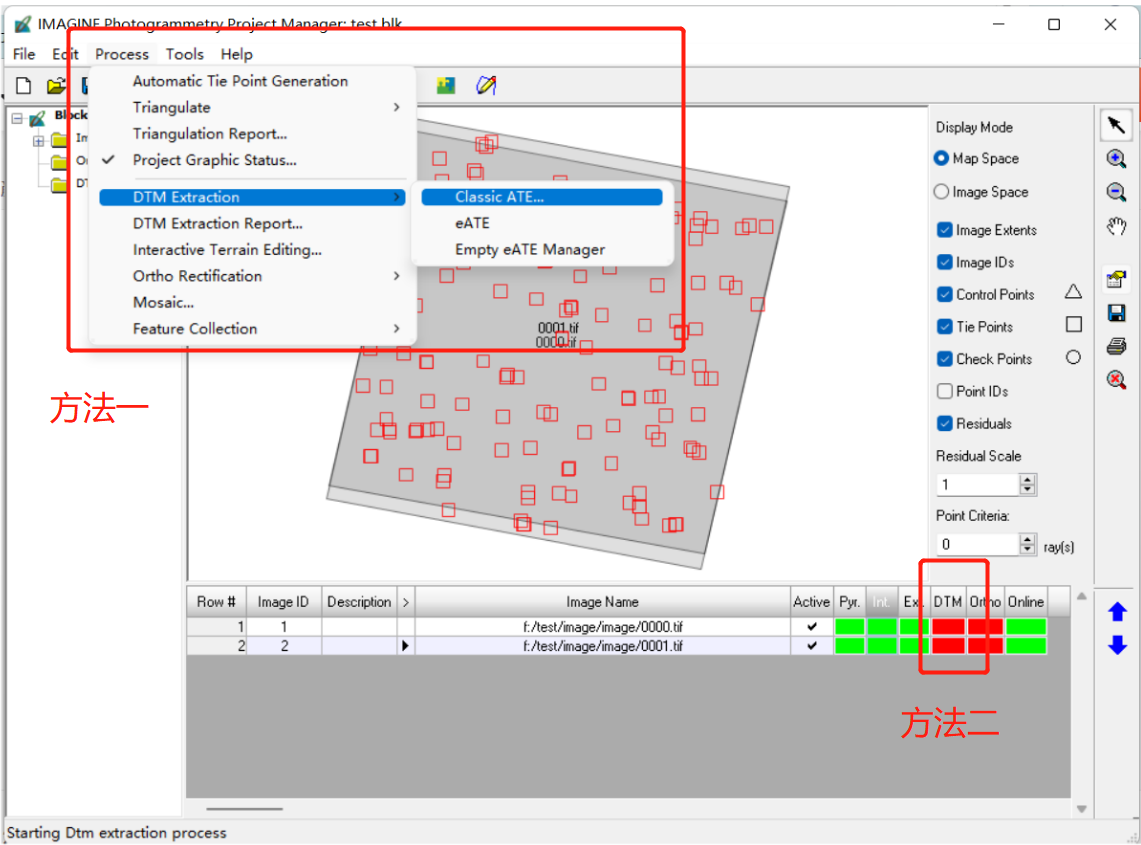
Task: Click the f:/test/image/image/0001.tif cell
Action: point(603,646)
